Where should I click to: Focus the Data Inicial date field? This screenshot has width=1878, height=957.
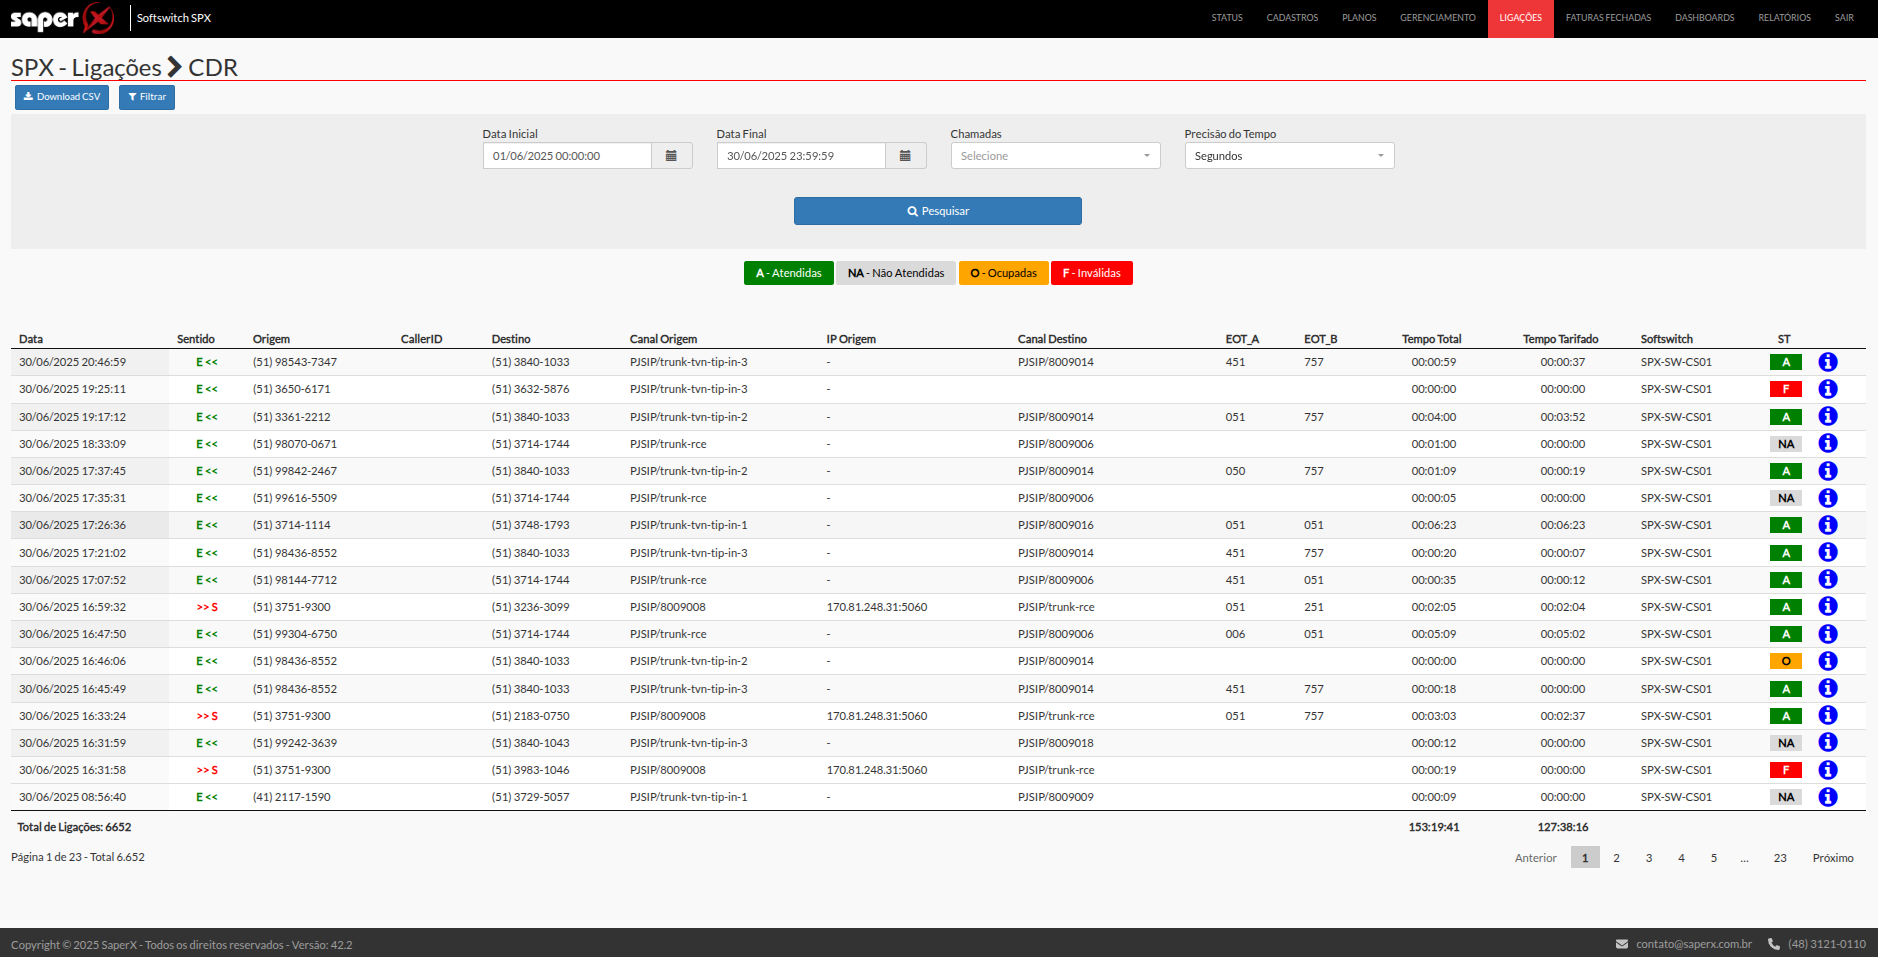(567, 156)
